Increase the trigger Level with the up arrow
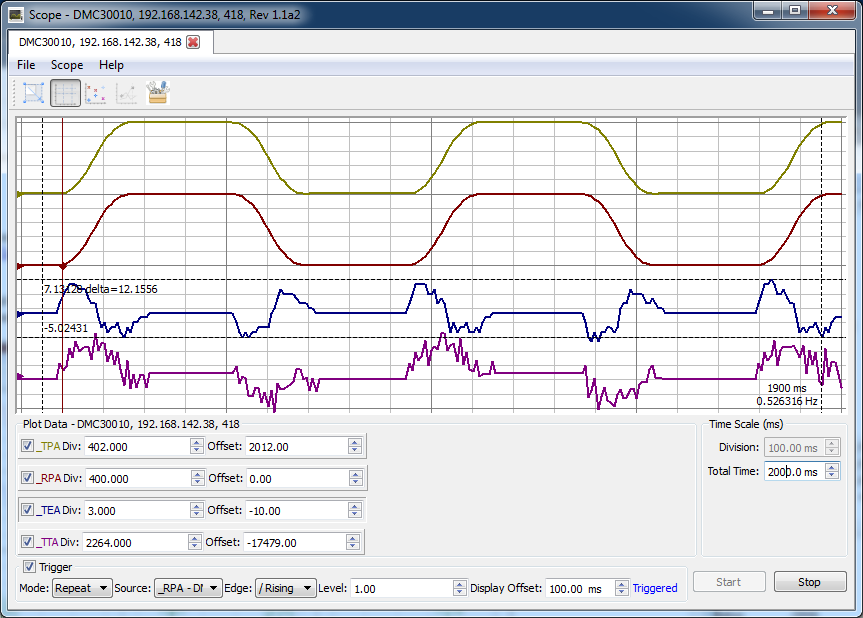The height and width of the screenshot is (618, 863). (460, 584)
